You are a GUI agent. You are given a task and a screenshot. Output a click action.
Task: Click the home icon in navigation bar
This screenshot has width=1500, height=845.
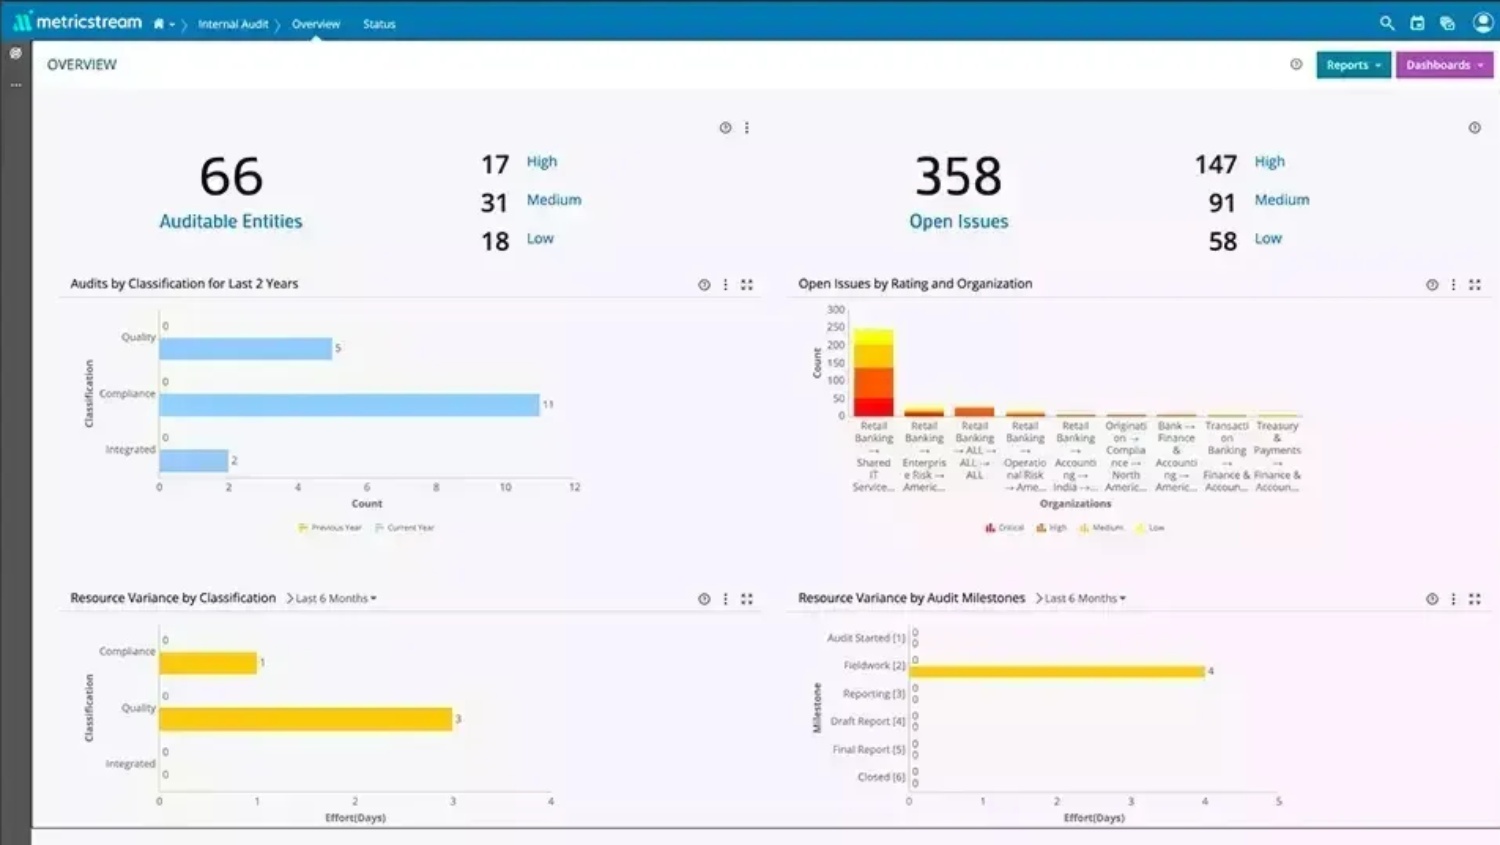click(x=159, y=22)
